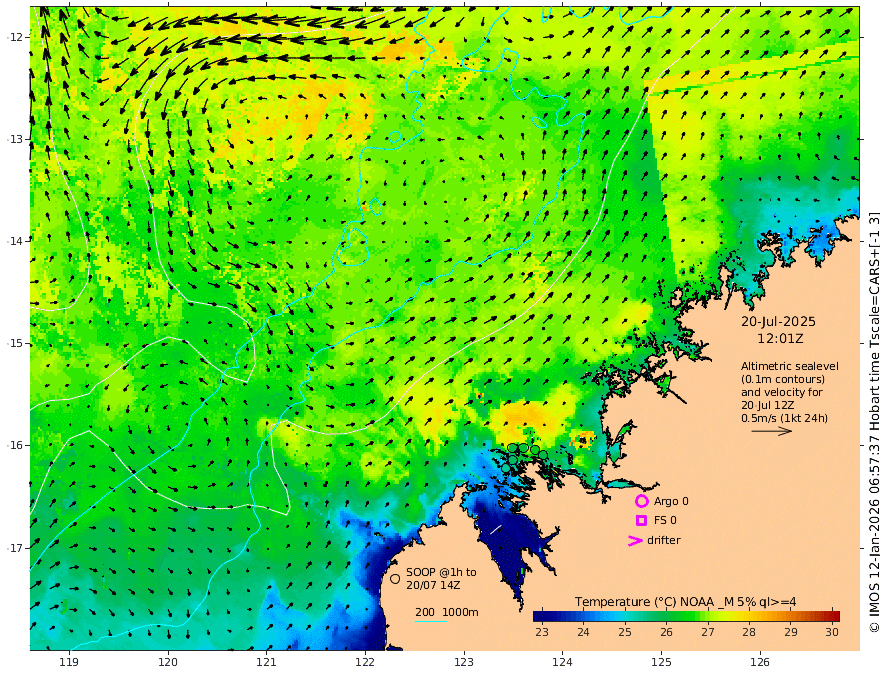Screen dimensions: 880x680
Task: Click the magenta FS square legend marker
Action: [x=641, y=521]
